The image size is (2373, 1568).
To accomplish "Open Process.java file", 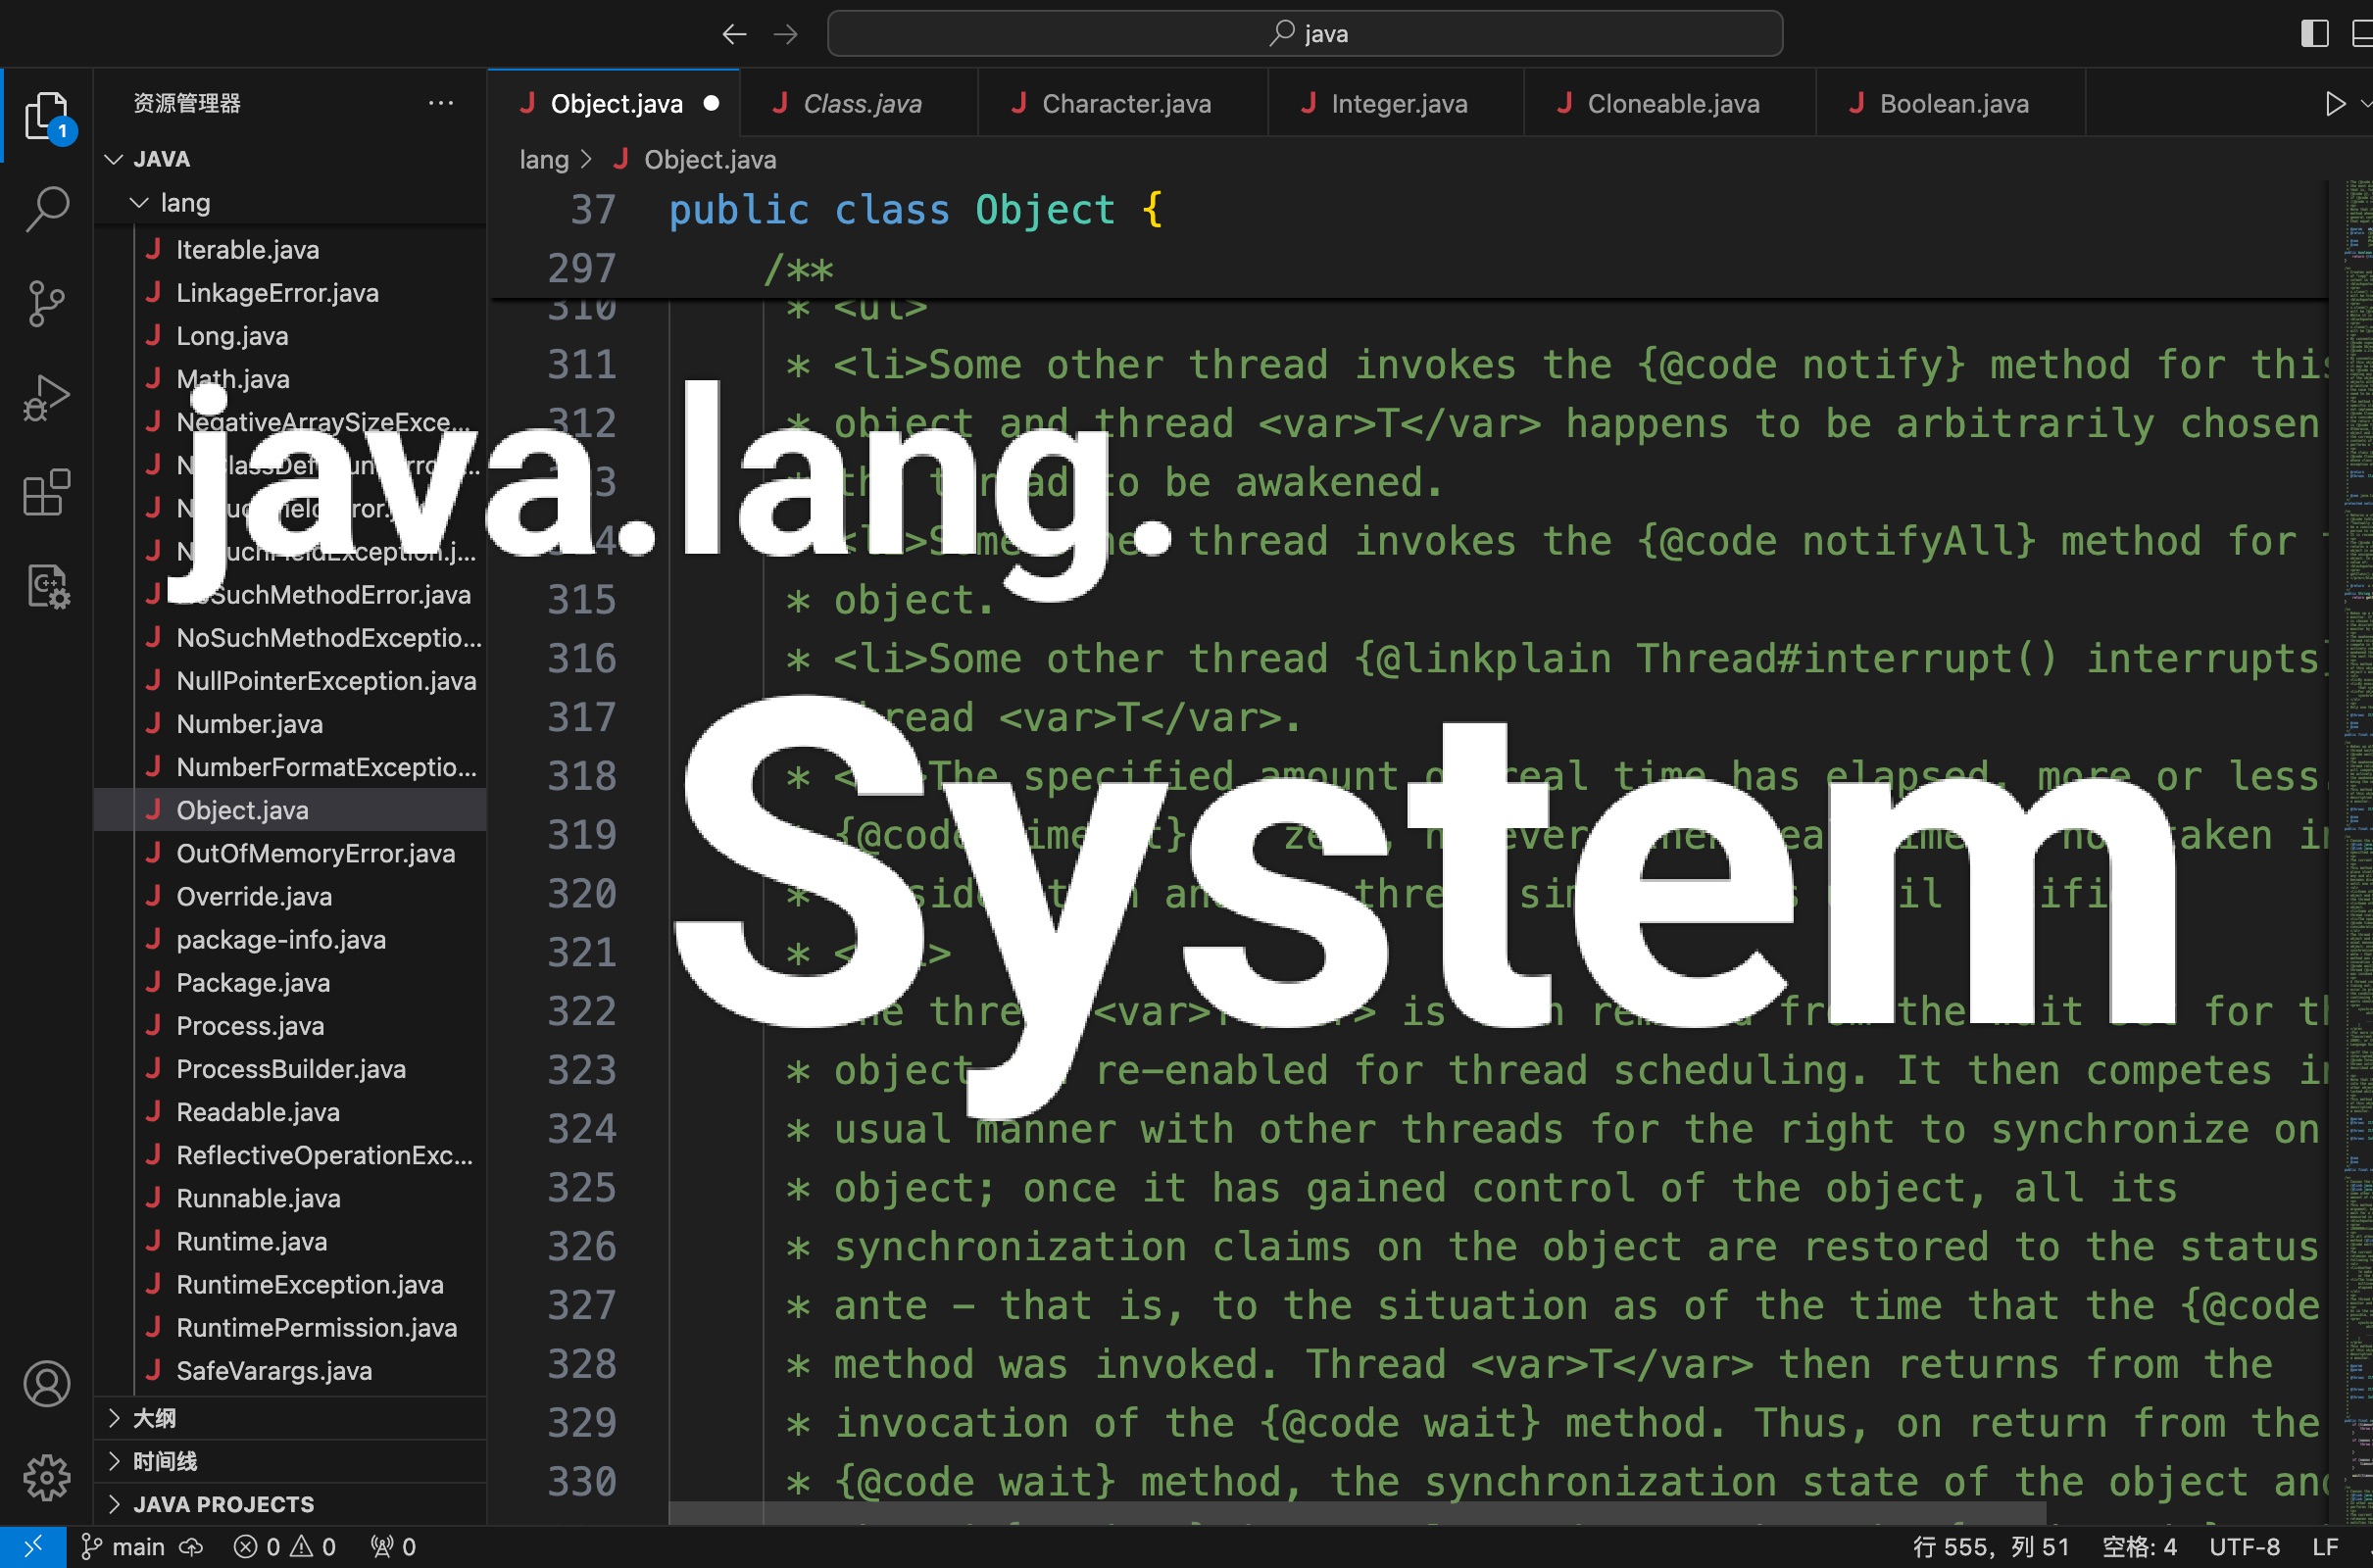I will (290, 1026).
